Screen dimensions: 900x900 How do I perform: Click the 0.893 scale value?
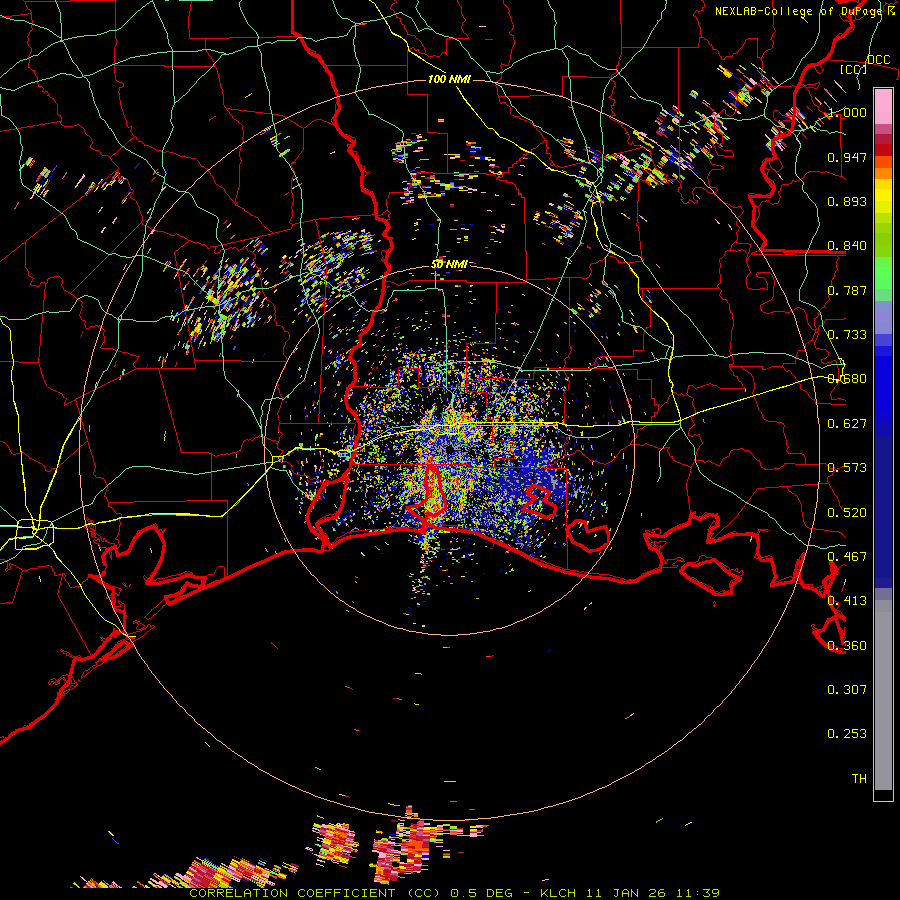coord(847,201)
